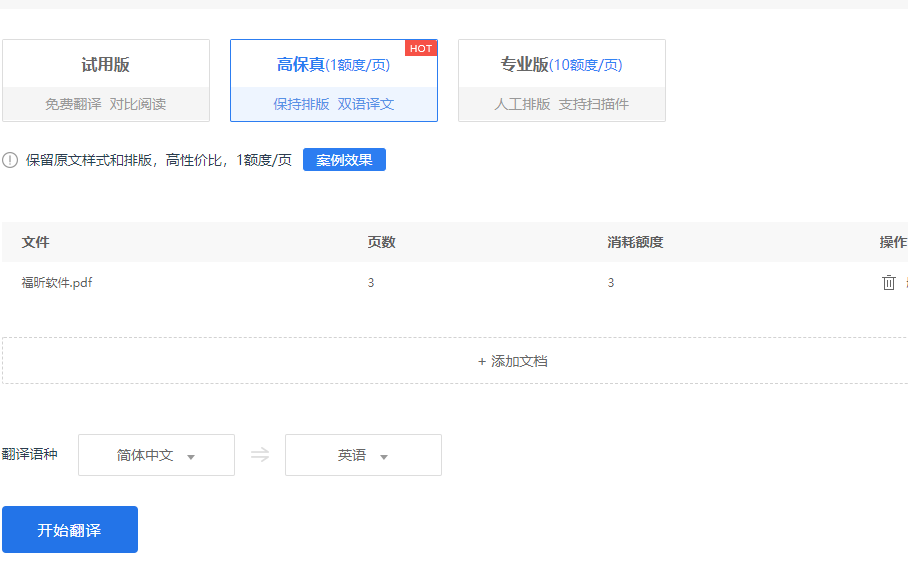Delete 福昕软件.pdf using the trash icon
This screenshot has width=908, height=576.
889,283
